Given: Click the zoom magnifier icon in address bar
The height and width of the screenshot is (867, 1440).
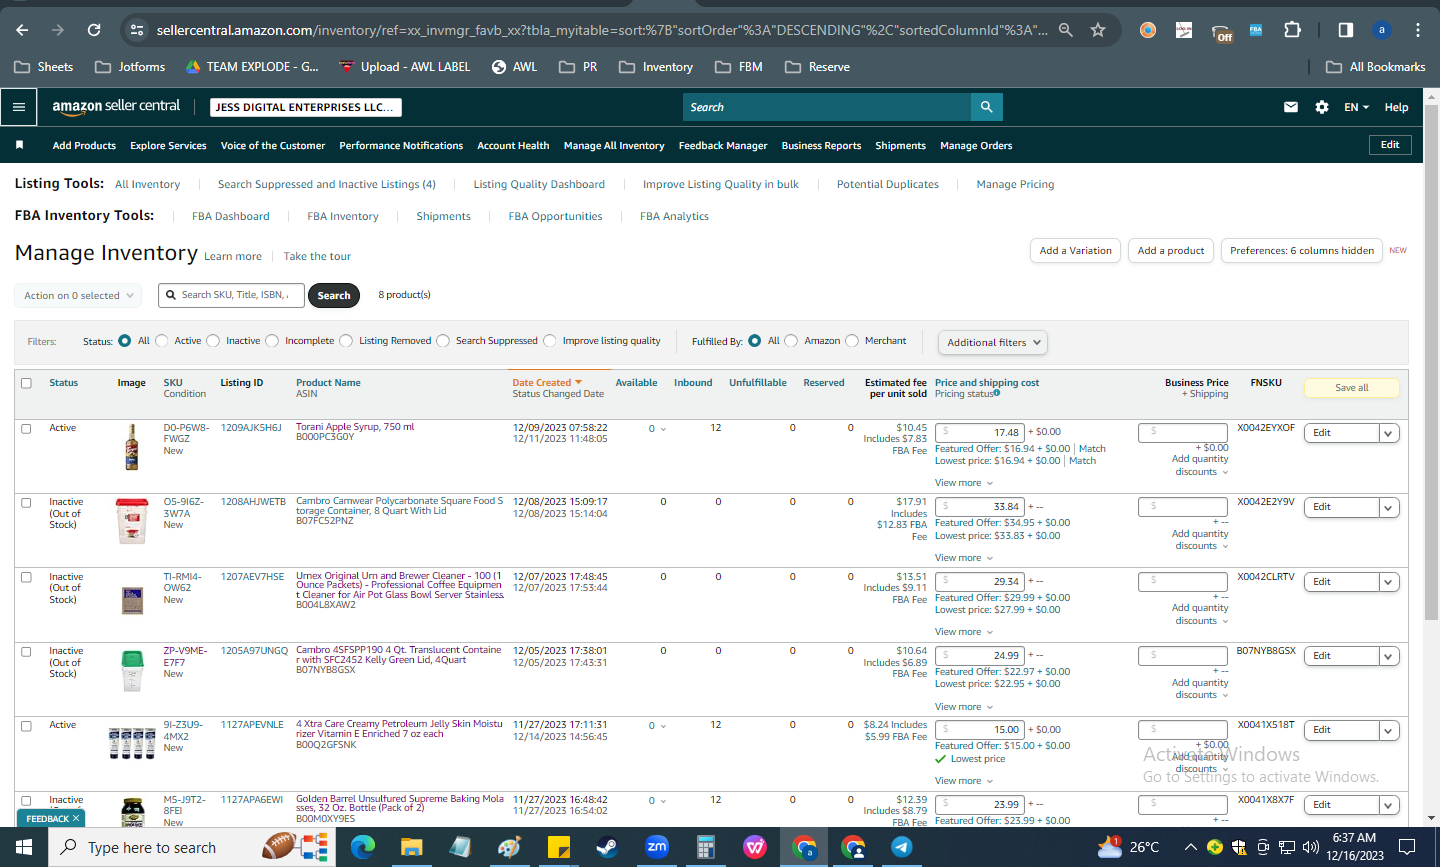Looking at the screenshot, I should [x=1066, y=30].
